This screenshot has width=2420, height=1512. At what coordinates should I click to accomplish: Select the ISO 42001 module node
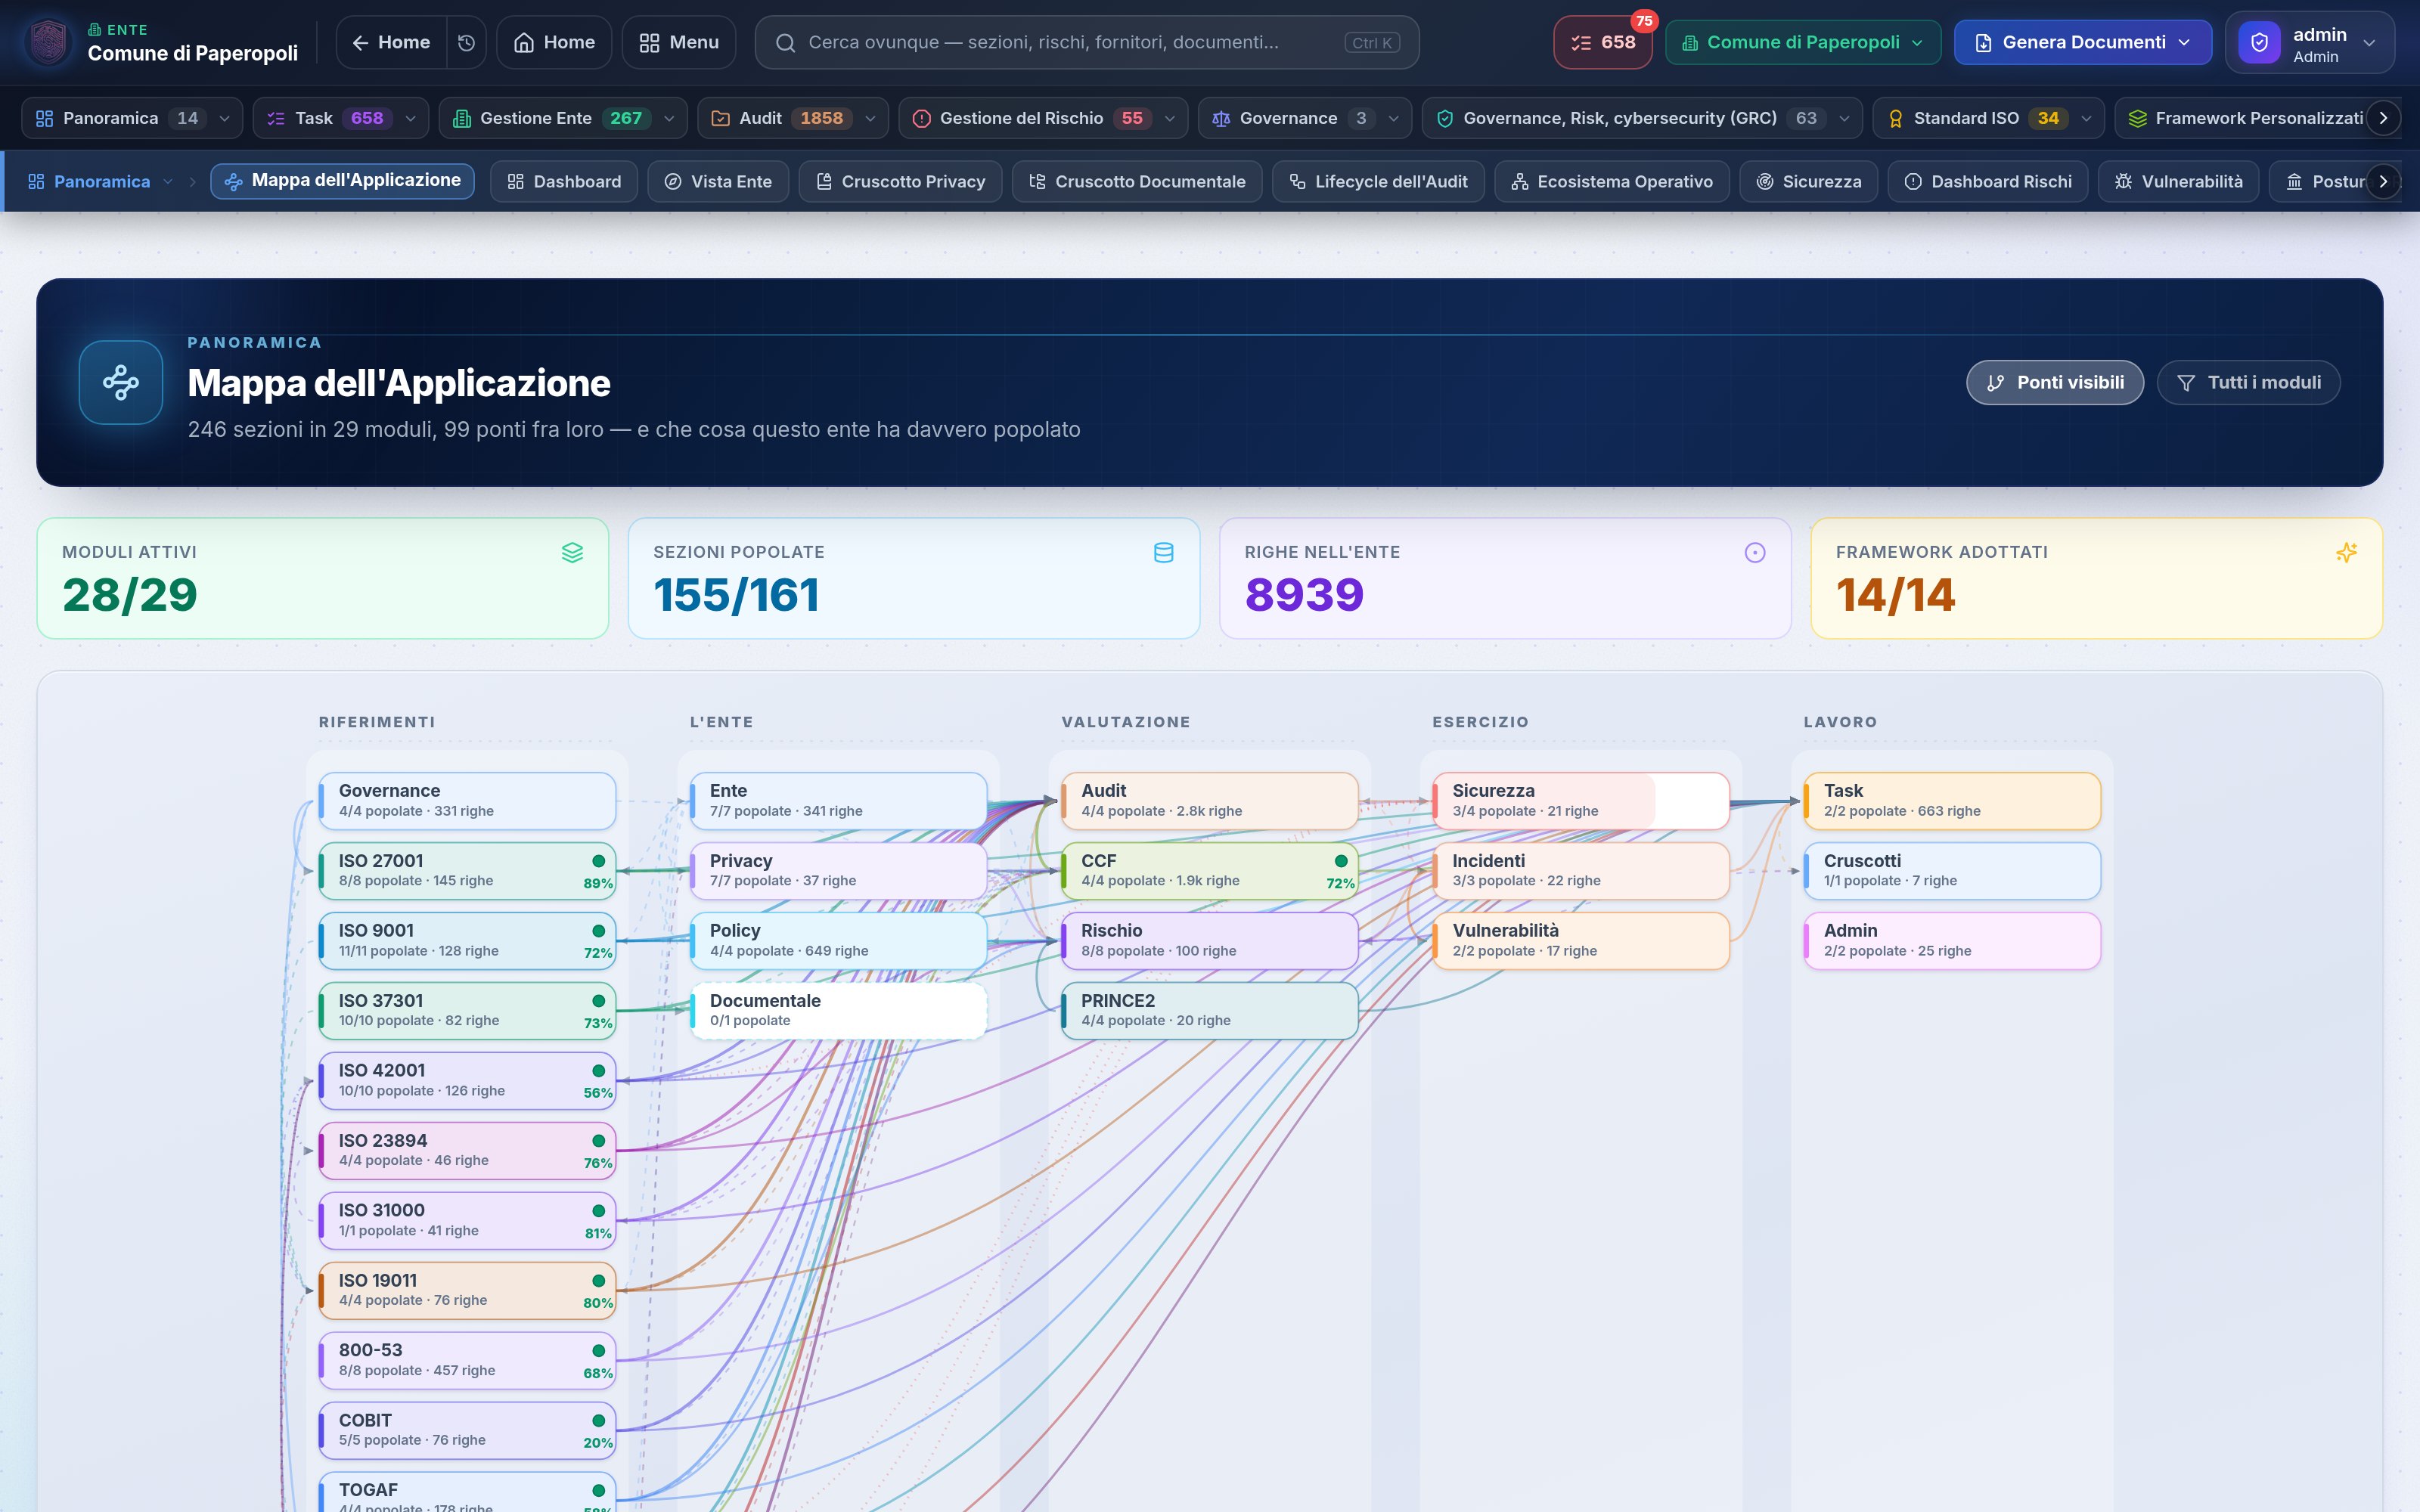[x=467, y=1080]
